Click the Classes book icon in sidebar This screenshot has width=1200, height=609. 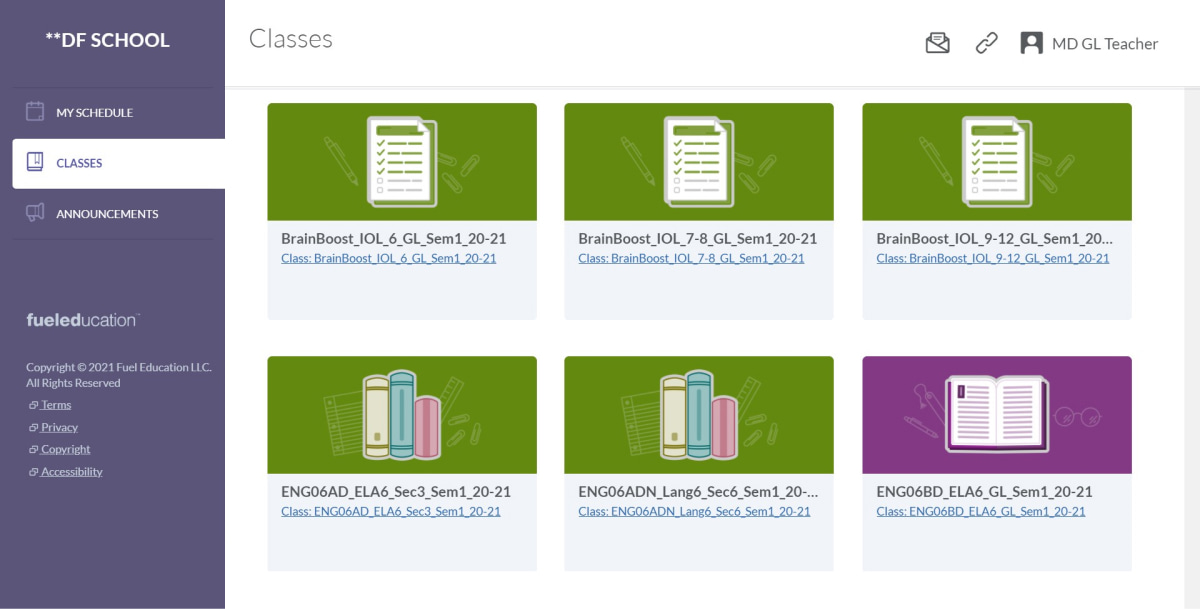pyautogui.click(x=35, y=162)
